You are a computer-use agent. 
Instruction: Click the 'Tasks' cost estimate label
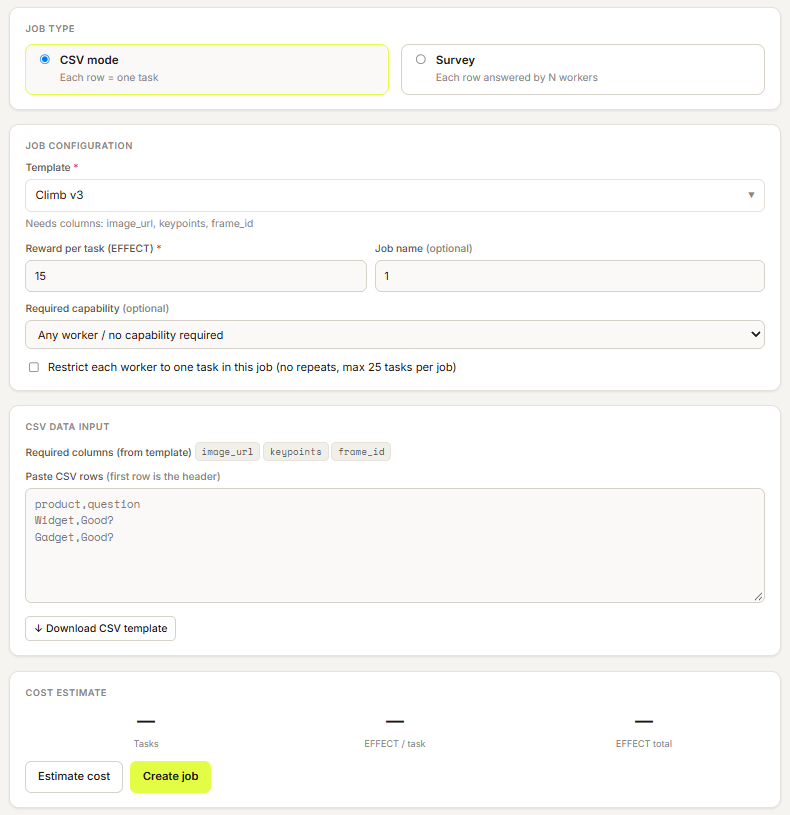tap(146, 744)
